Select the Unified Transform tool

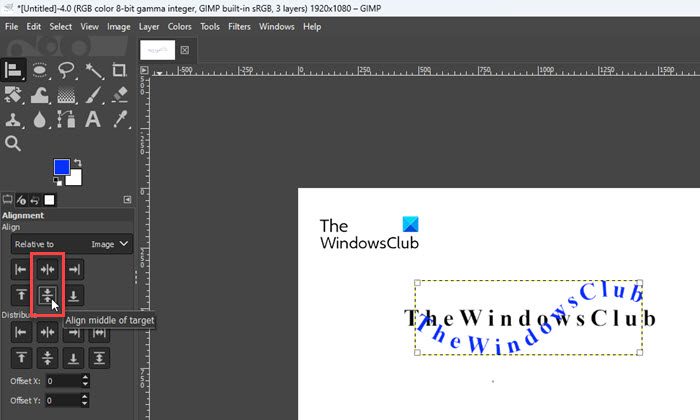13,95
